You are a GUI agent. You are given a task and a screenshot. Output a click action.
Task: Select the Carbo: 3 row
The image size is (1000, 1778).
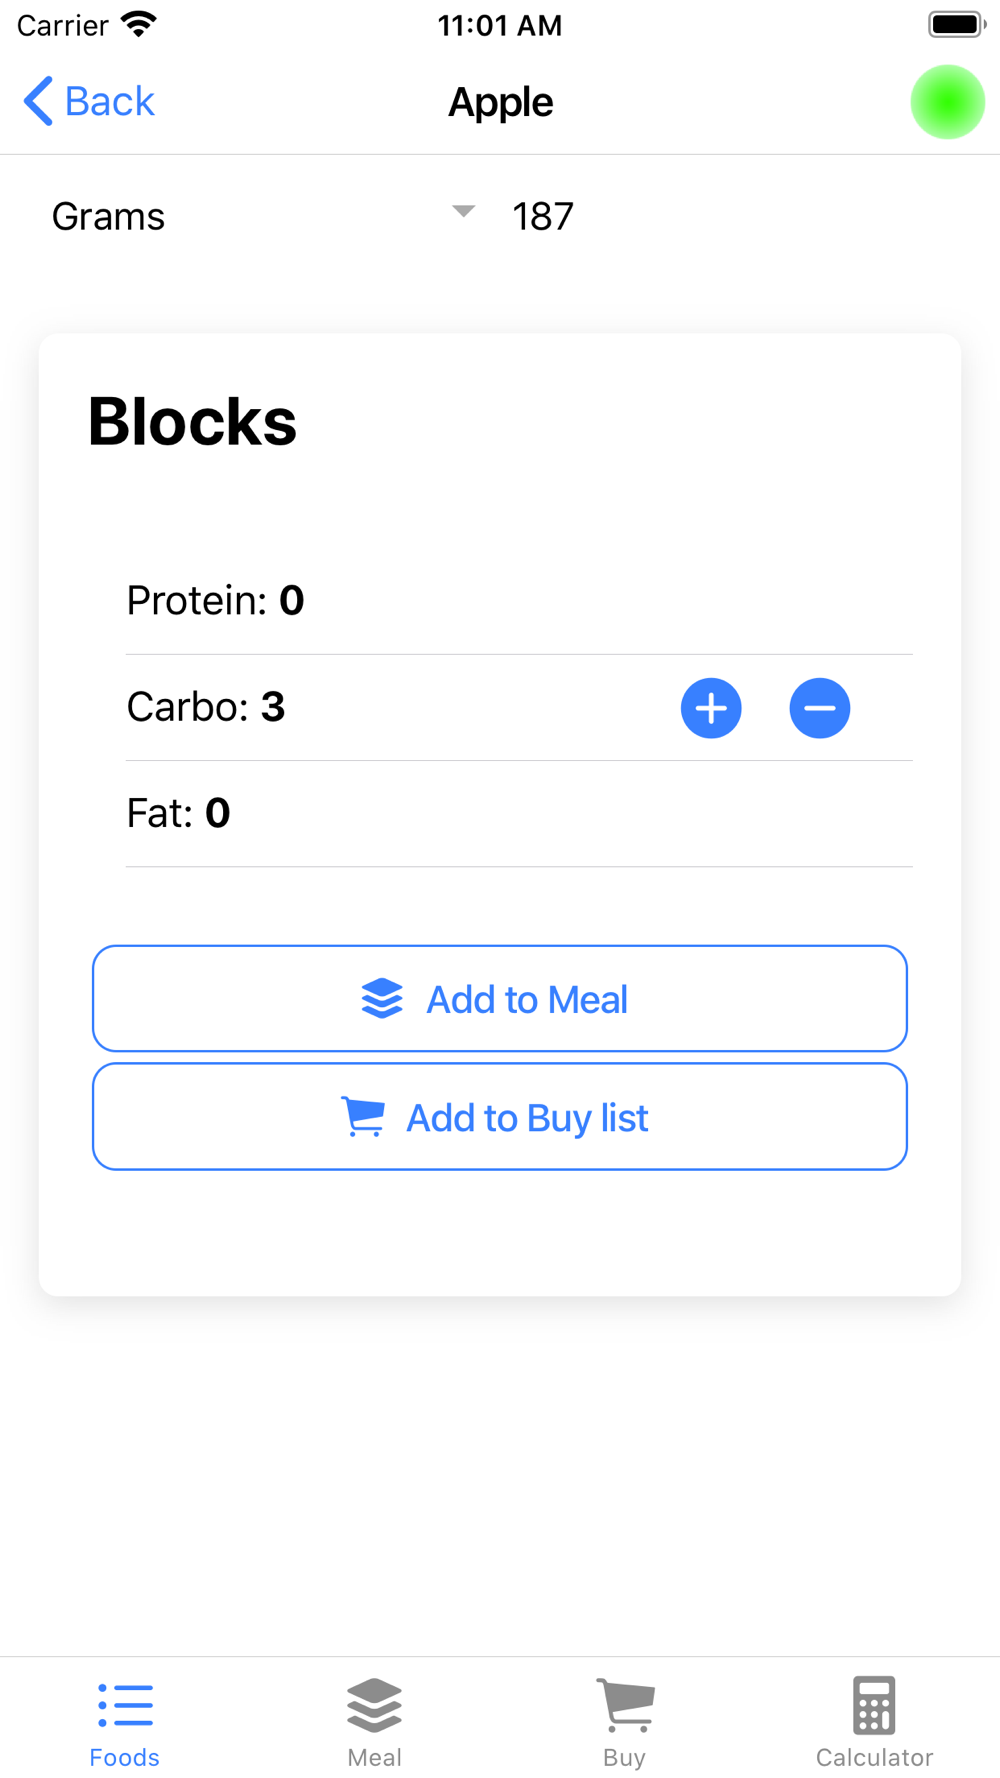tap(519, 708)
